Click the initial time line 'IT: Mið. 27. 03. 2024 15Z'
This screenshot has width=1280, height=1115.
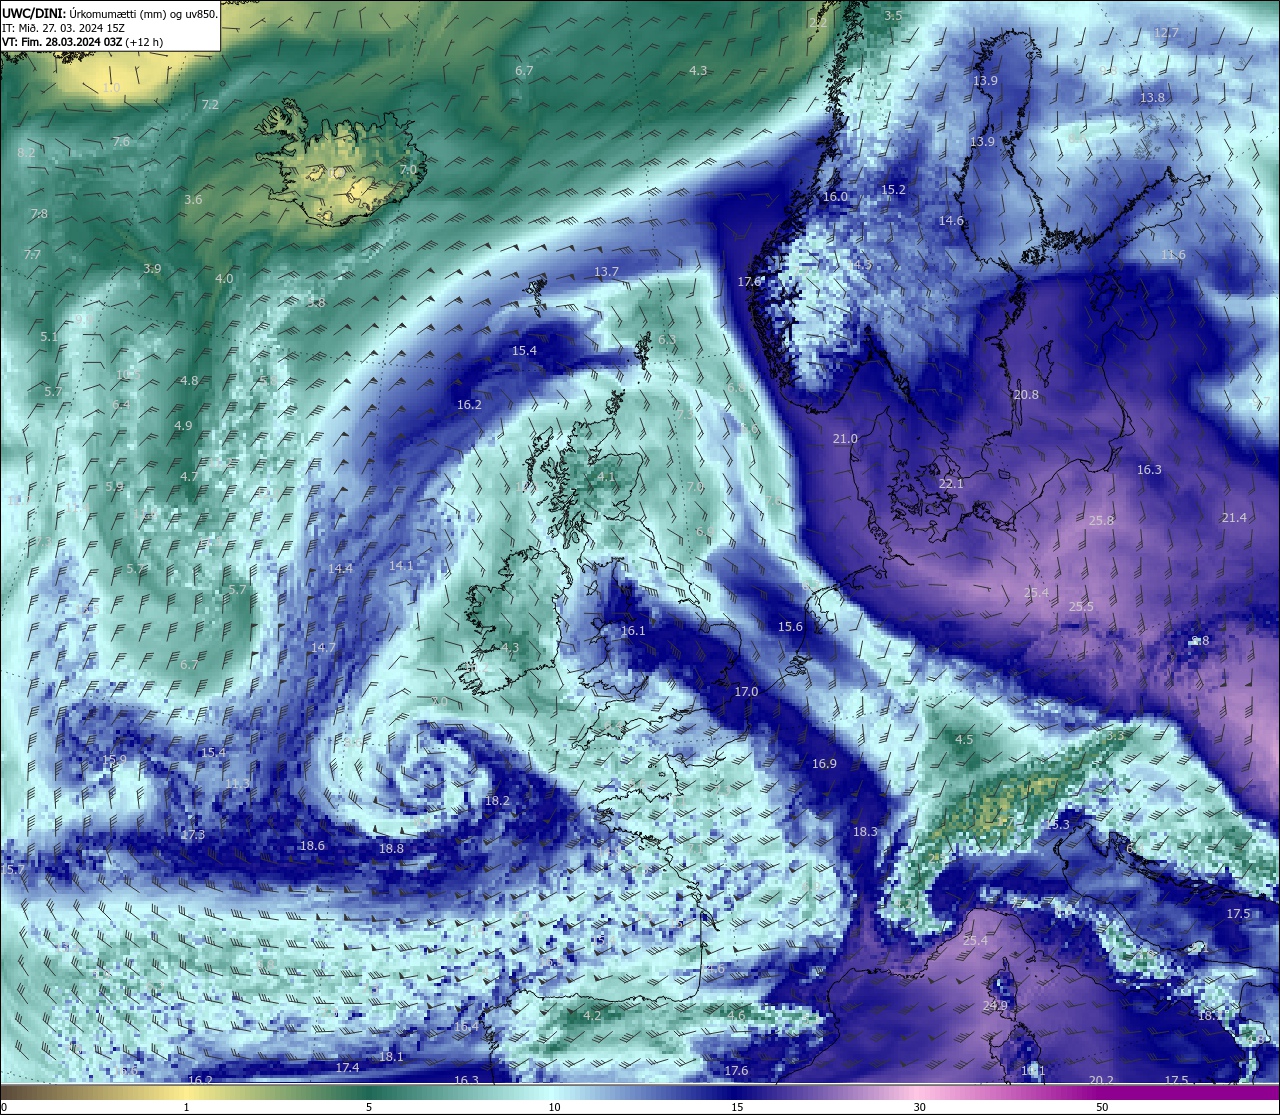click(64, 28)
